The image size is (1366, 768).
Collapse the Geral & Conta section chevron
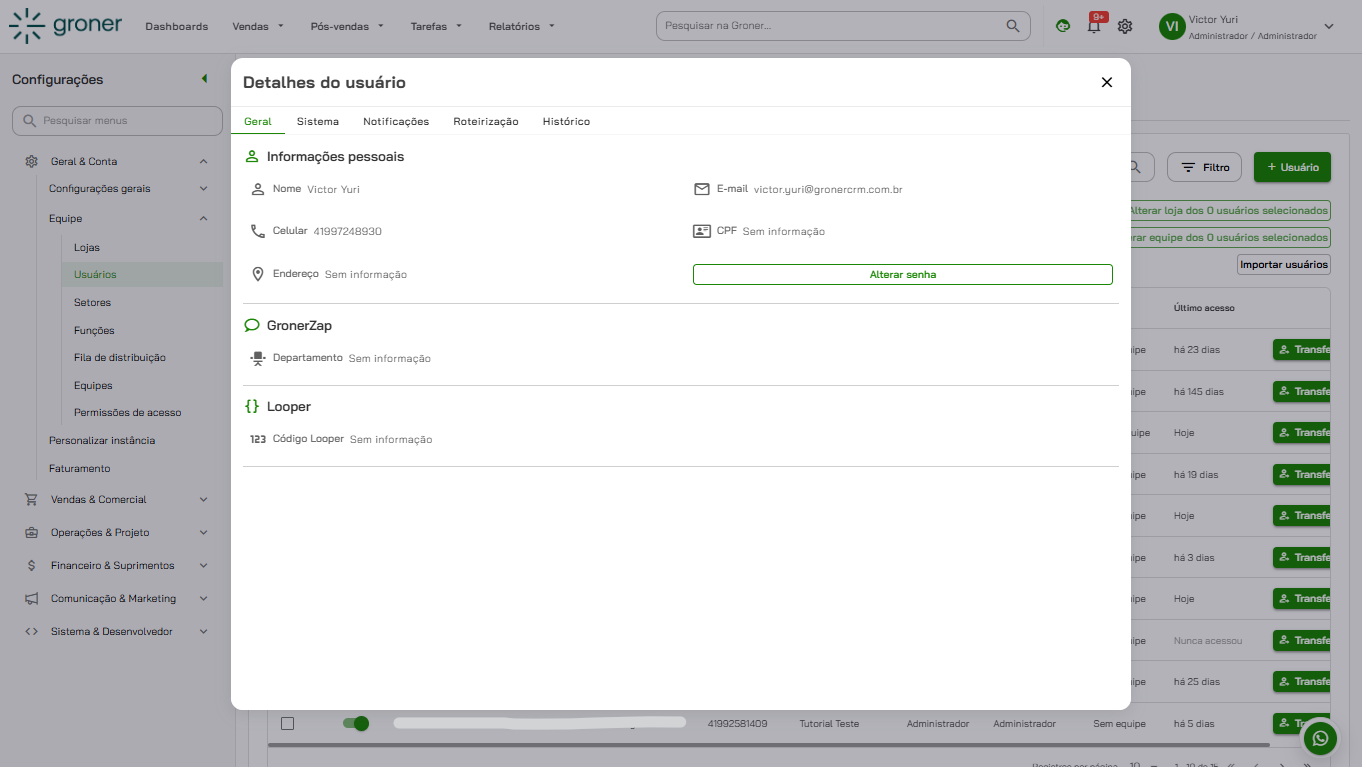[x=203, y=161]
